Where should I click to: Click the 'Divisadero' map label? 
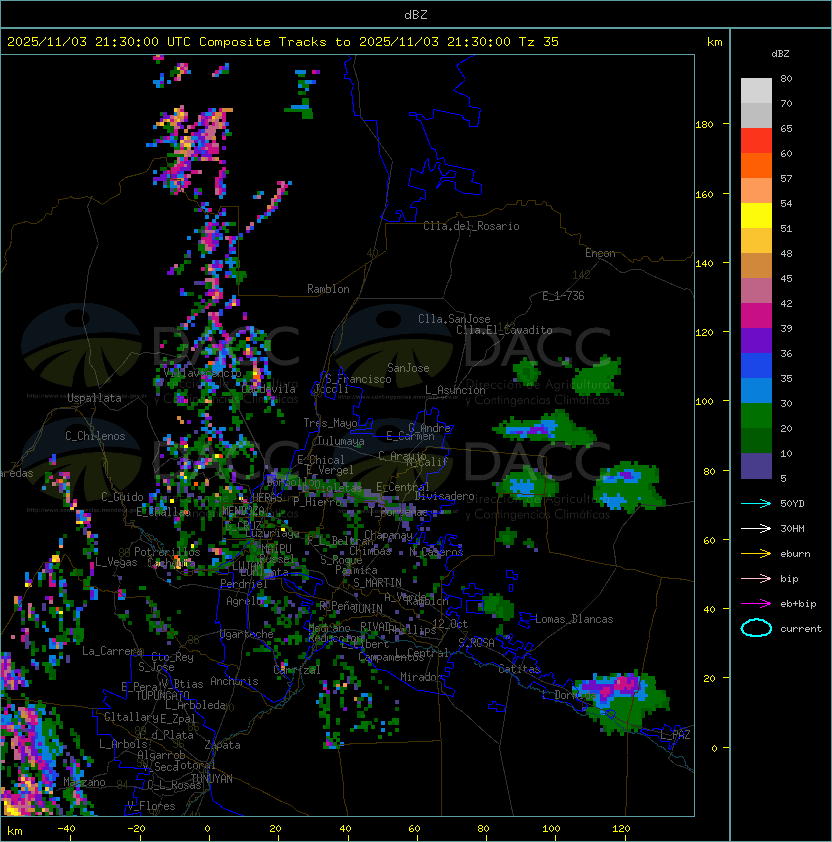[x=444, y=496]
